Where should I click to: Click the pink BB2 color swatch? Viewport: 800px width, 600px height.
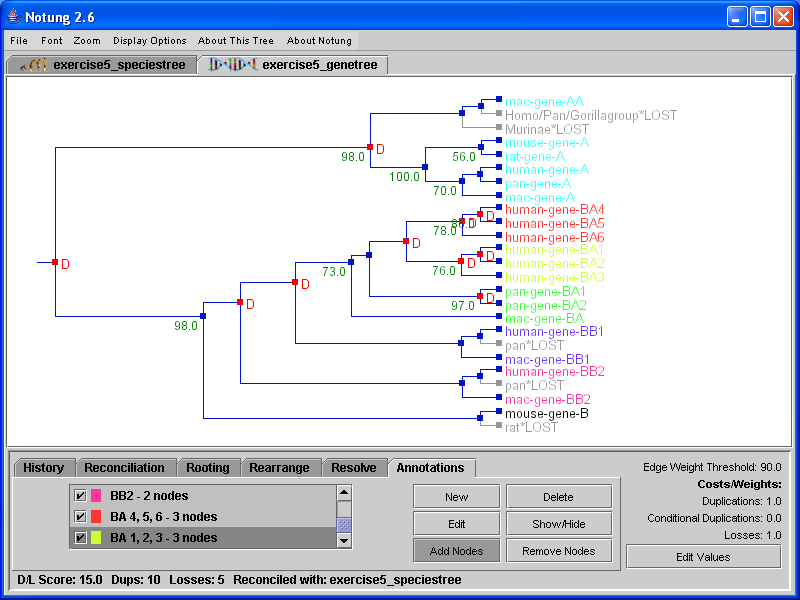click(97, 496)
